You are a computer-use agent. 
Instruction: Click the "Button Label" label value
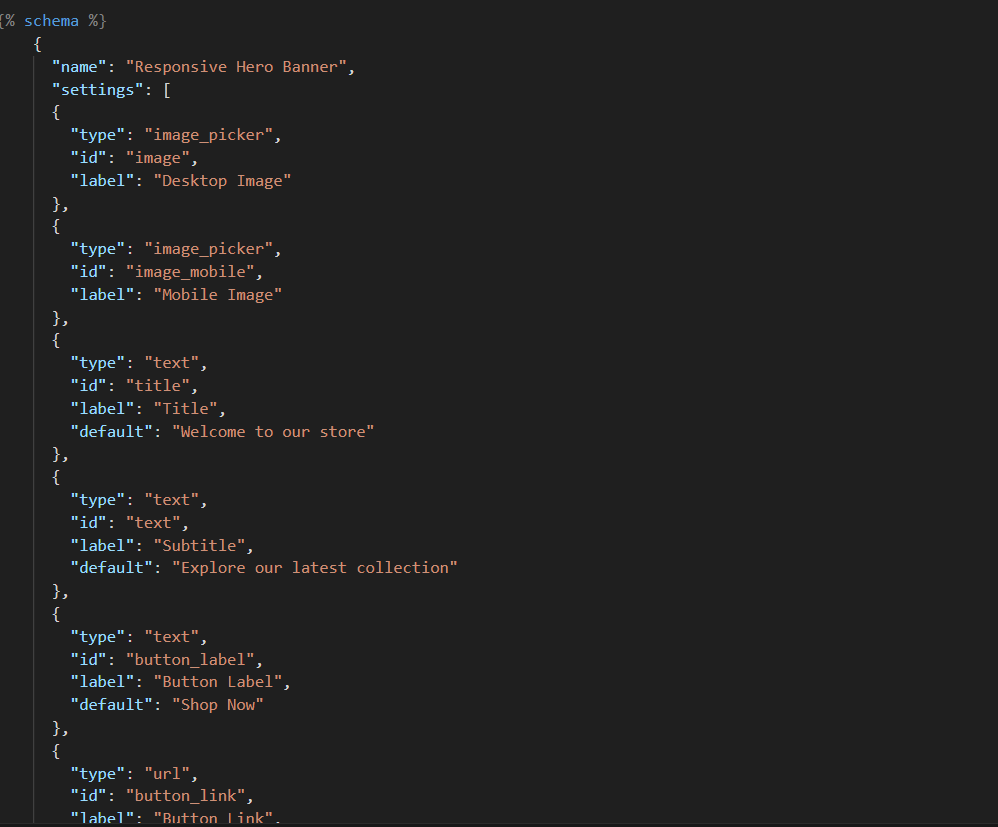point(218,682)
